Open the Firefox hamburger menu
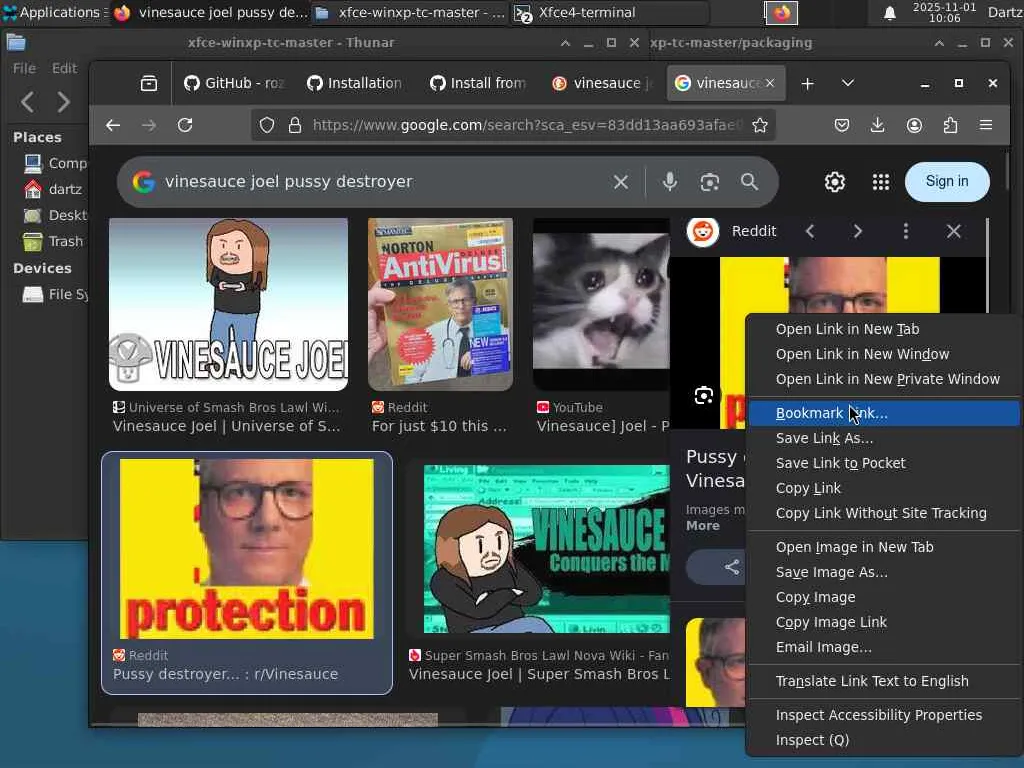Image resolution: width=1024 pixels, height=768 pixels. coord(986,125)
